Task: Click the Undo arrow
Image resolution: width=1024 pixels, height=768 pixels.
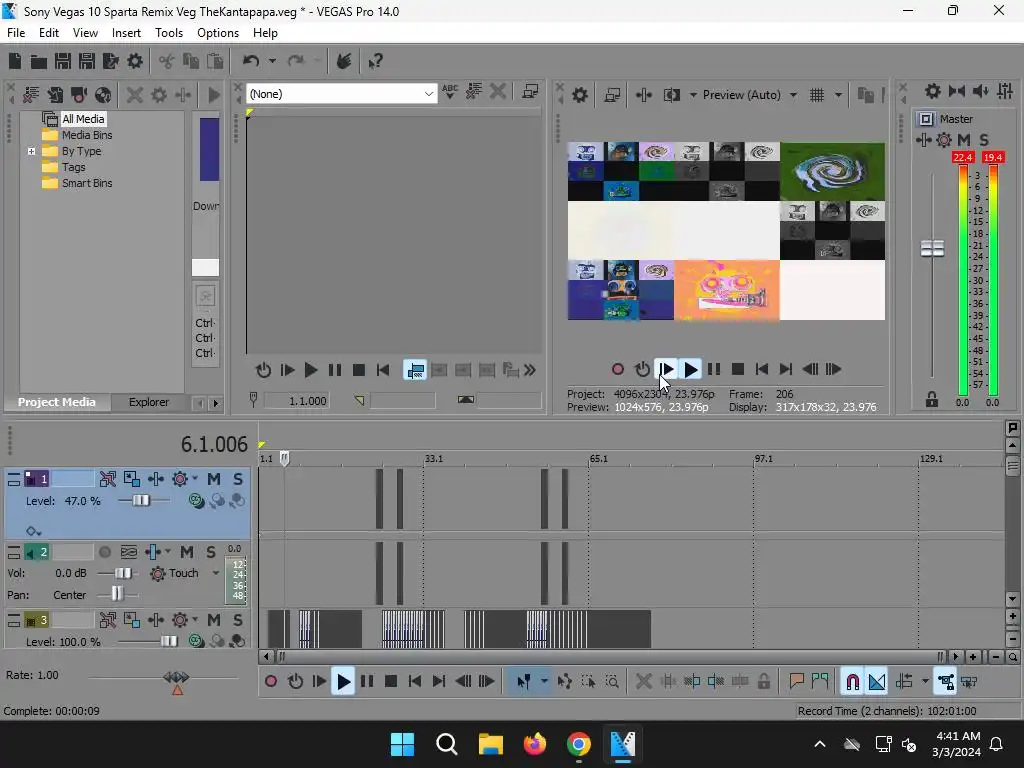Action: point(251,61)
